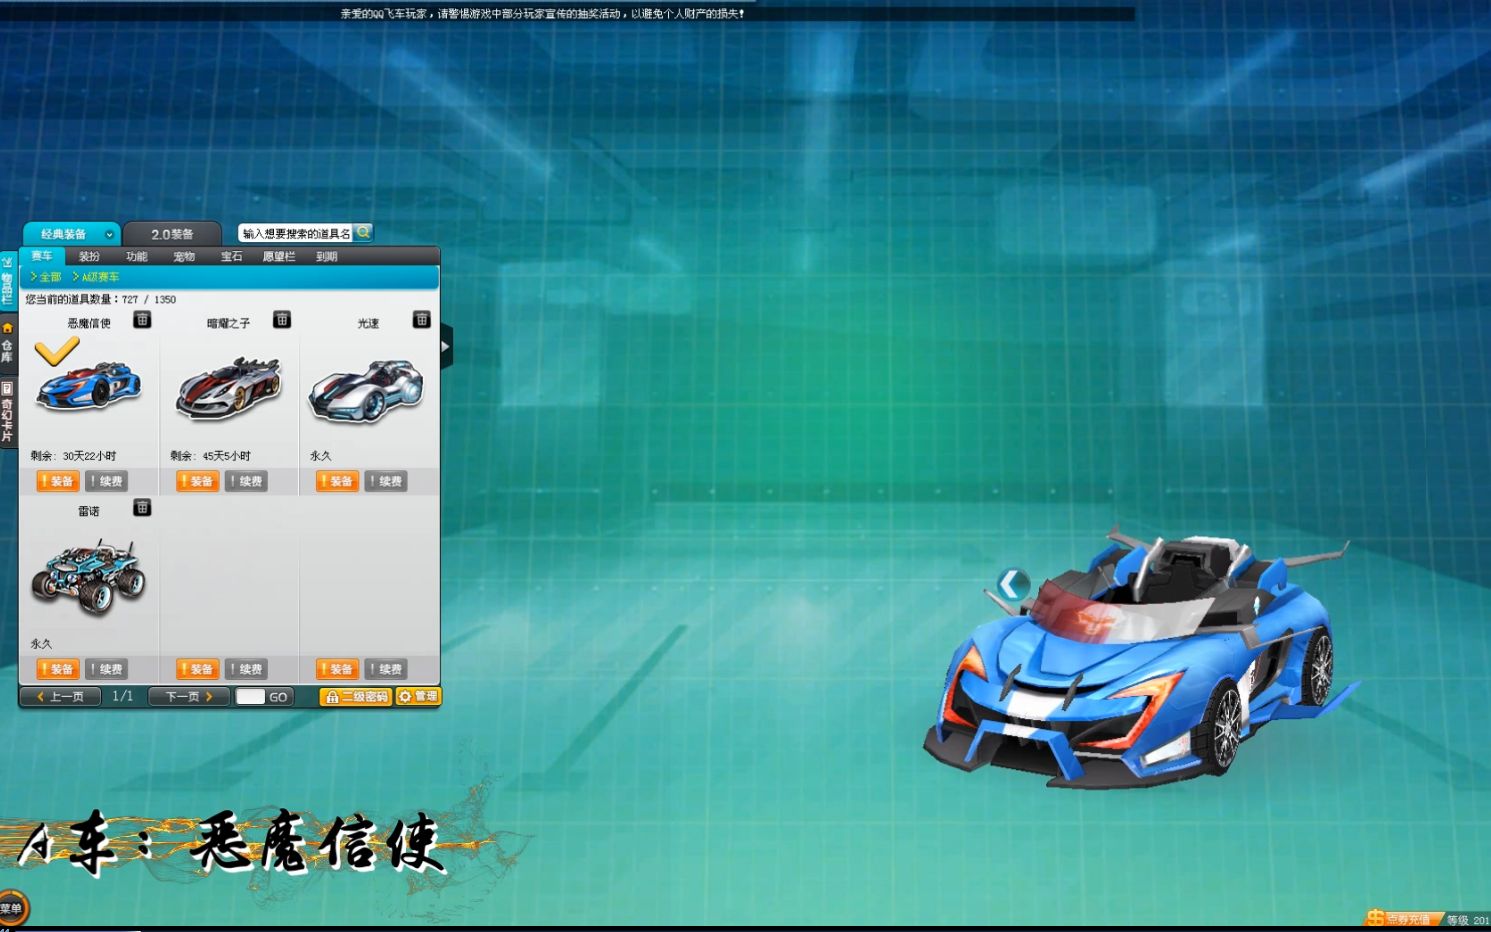The image size is (1491, 932).
Task: Open the 物品栏 side tab
Action: click(x=7, y=281)
